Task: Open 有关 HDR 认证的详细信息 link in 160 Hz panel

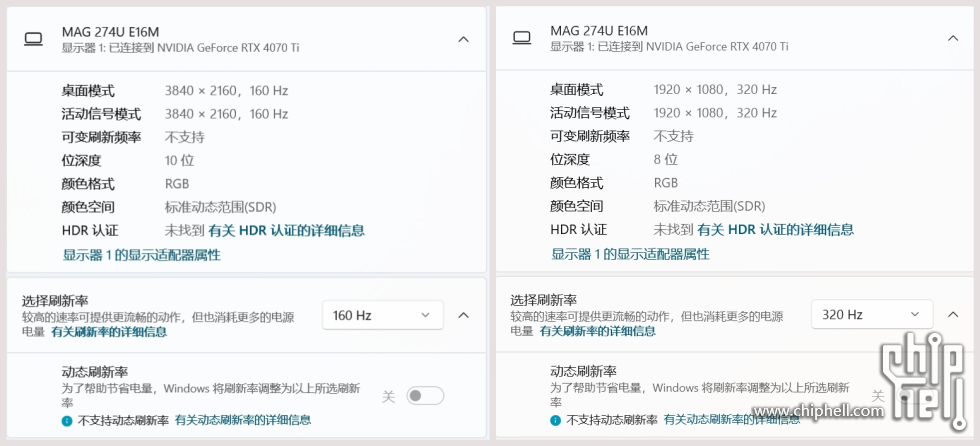Action: 286,230
